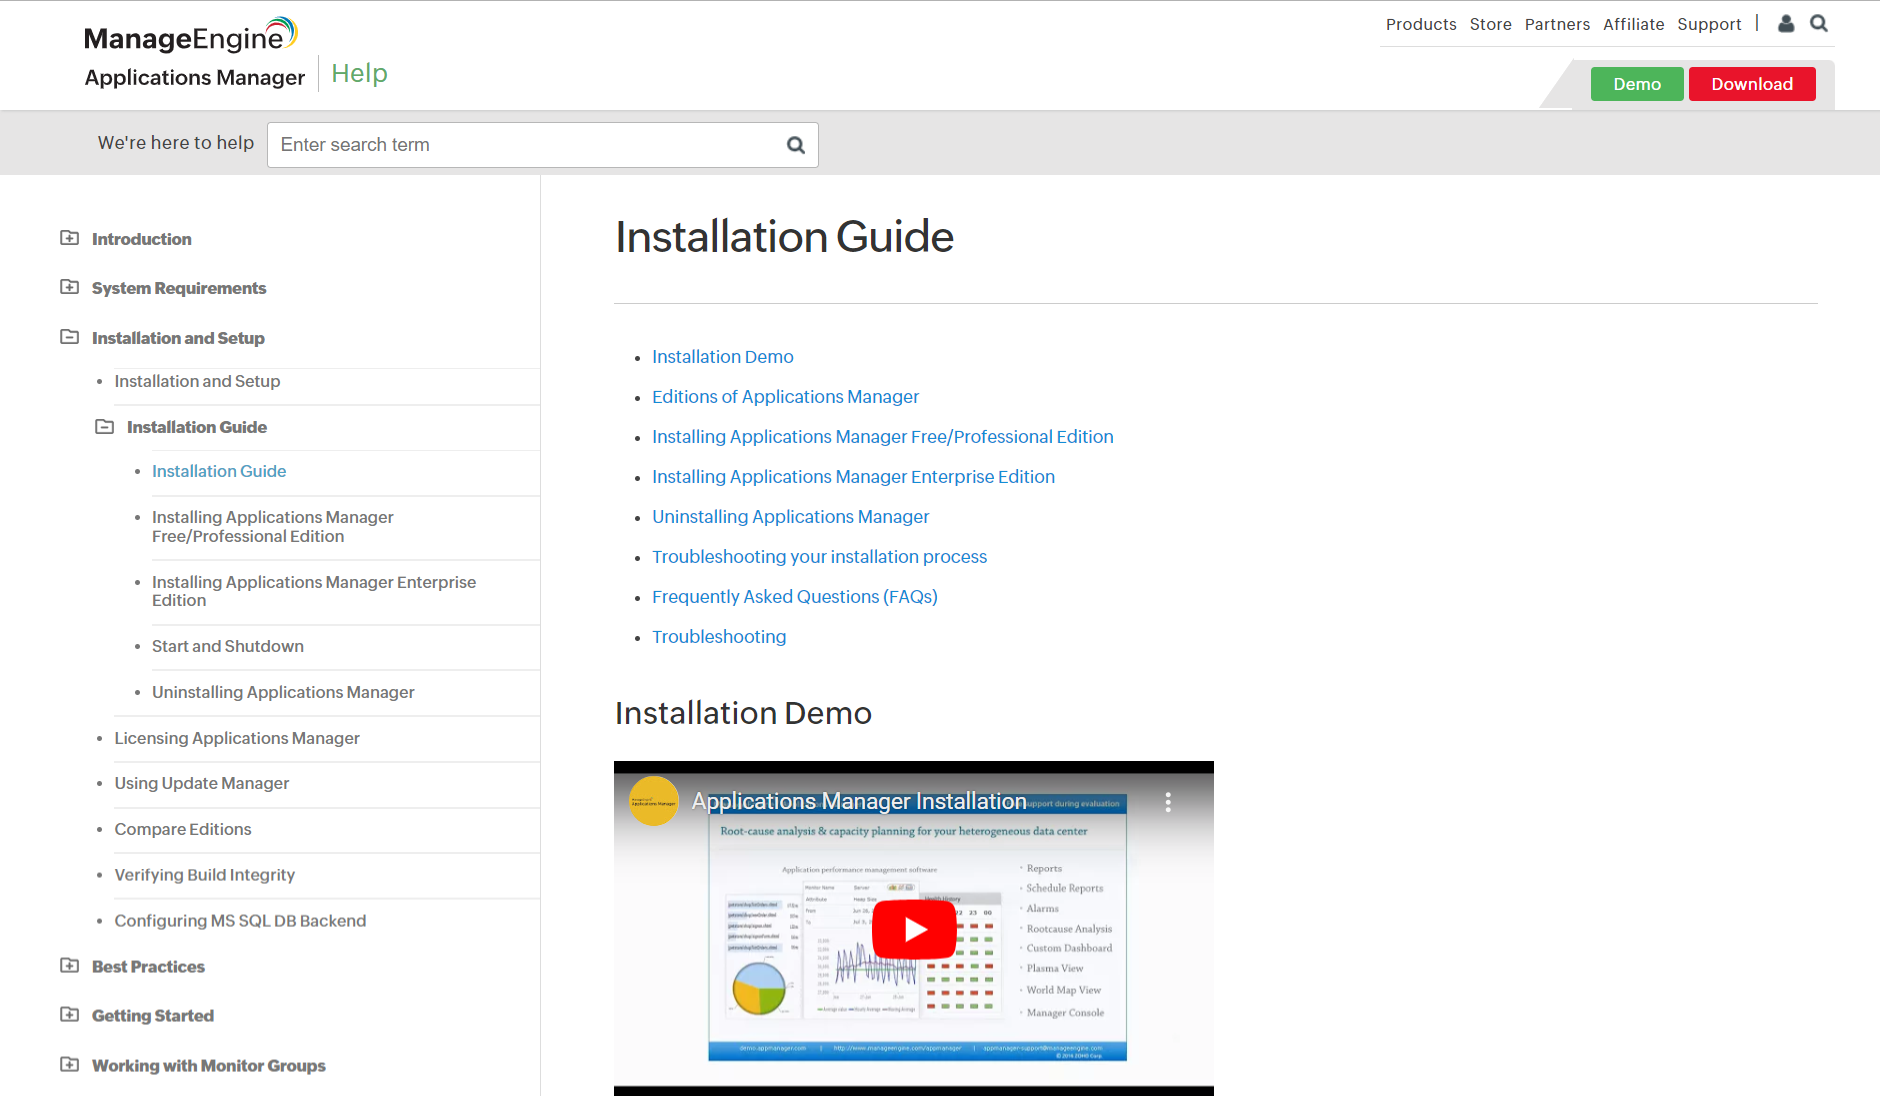The image size is (1880, 1096).
Task: Open Installing Free/Professional Edition content link
Action: pyautogui.click(x=883, y=437)
